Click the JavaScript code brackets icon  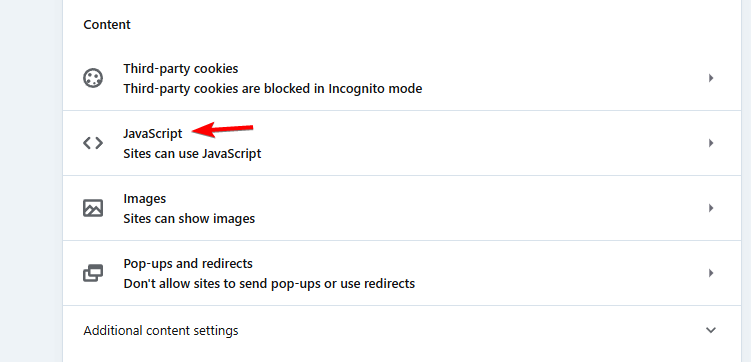coord(93,143)
